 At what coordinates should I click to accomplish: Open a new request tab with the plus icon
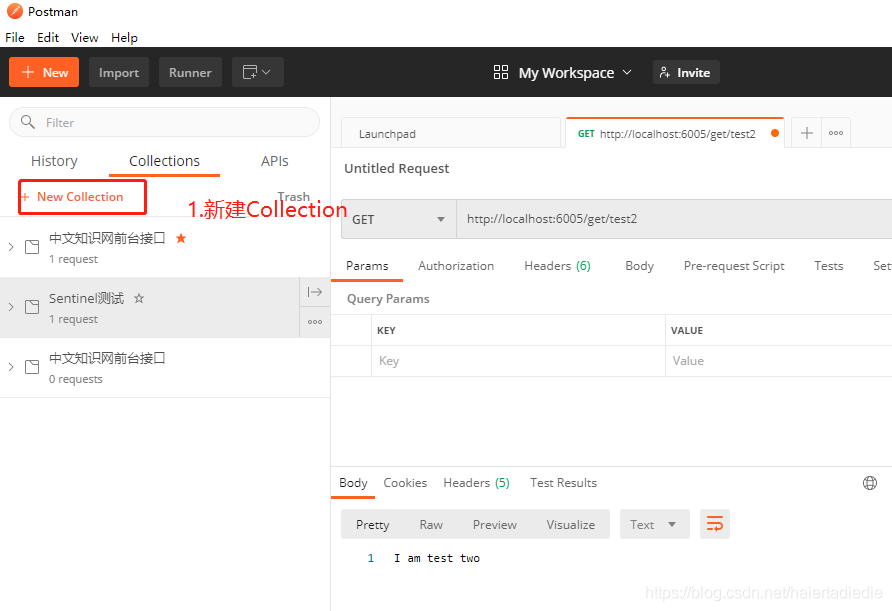(x=806, y=132)
